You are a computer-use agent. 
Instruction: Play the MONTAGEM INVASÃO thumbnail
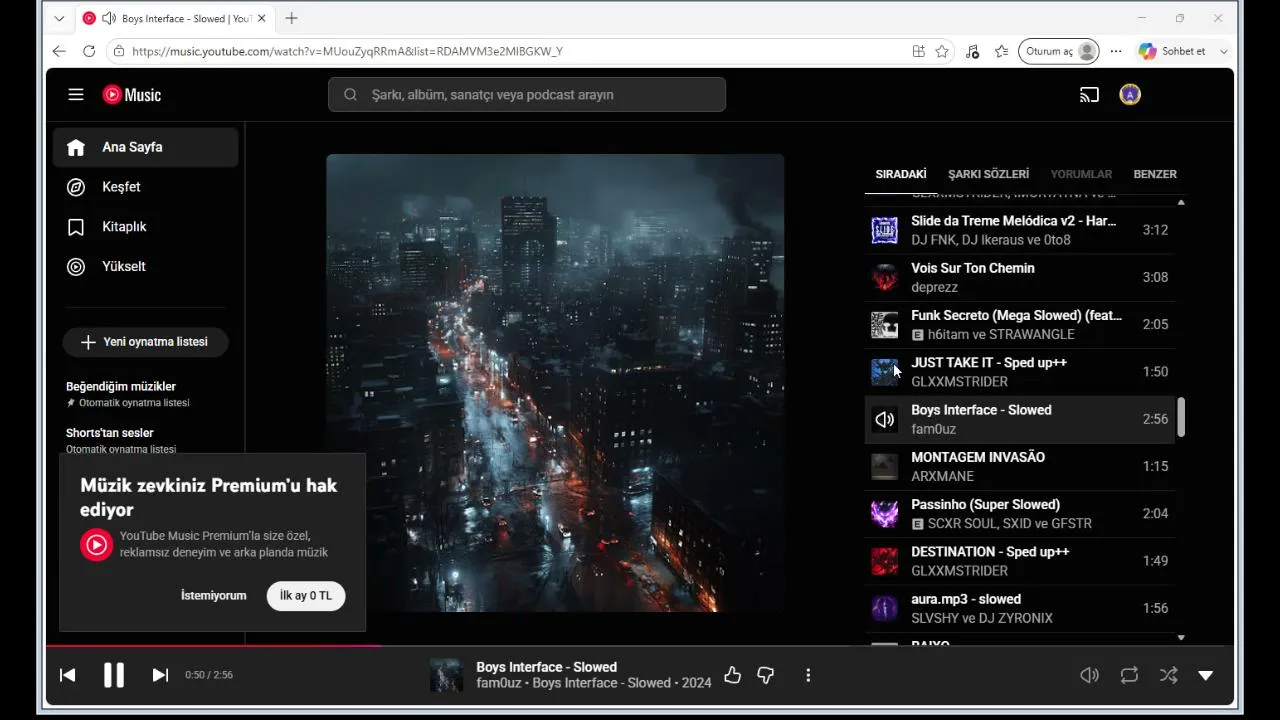point(884,467)
